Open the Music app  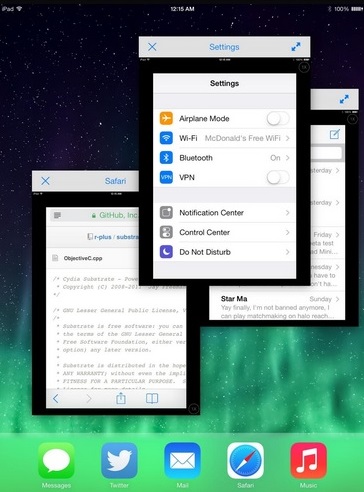click(x=308, y=461)
